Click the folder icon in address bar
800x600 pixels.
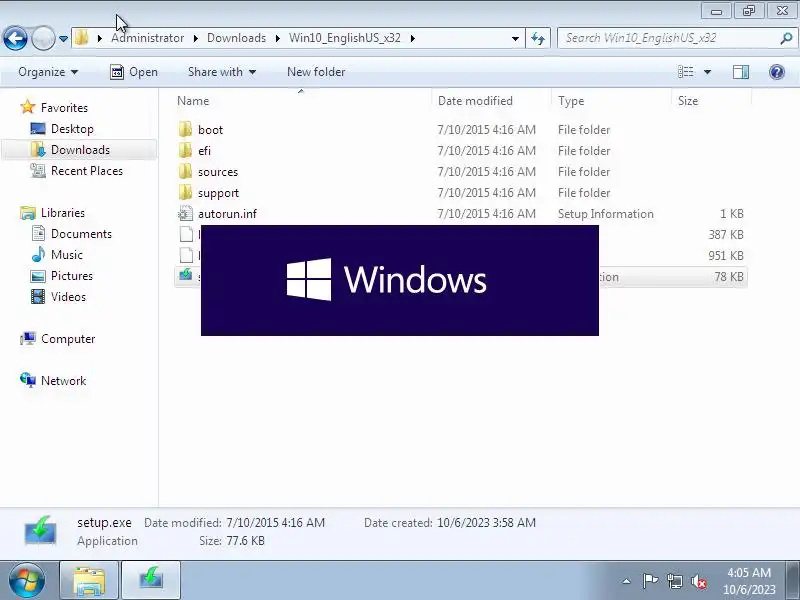[x=82, y=38]
